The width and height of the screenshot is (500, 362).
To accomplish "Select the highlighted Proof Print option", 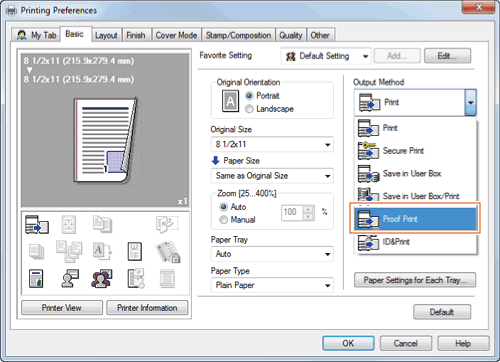I will (x=415, y=219).
